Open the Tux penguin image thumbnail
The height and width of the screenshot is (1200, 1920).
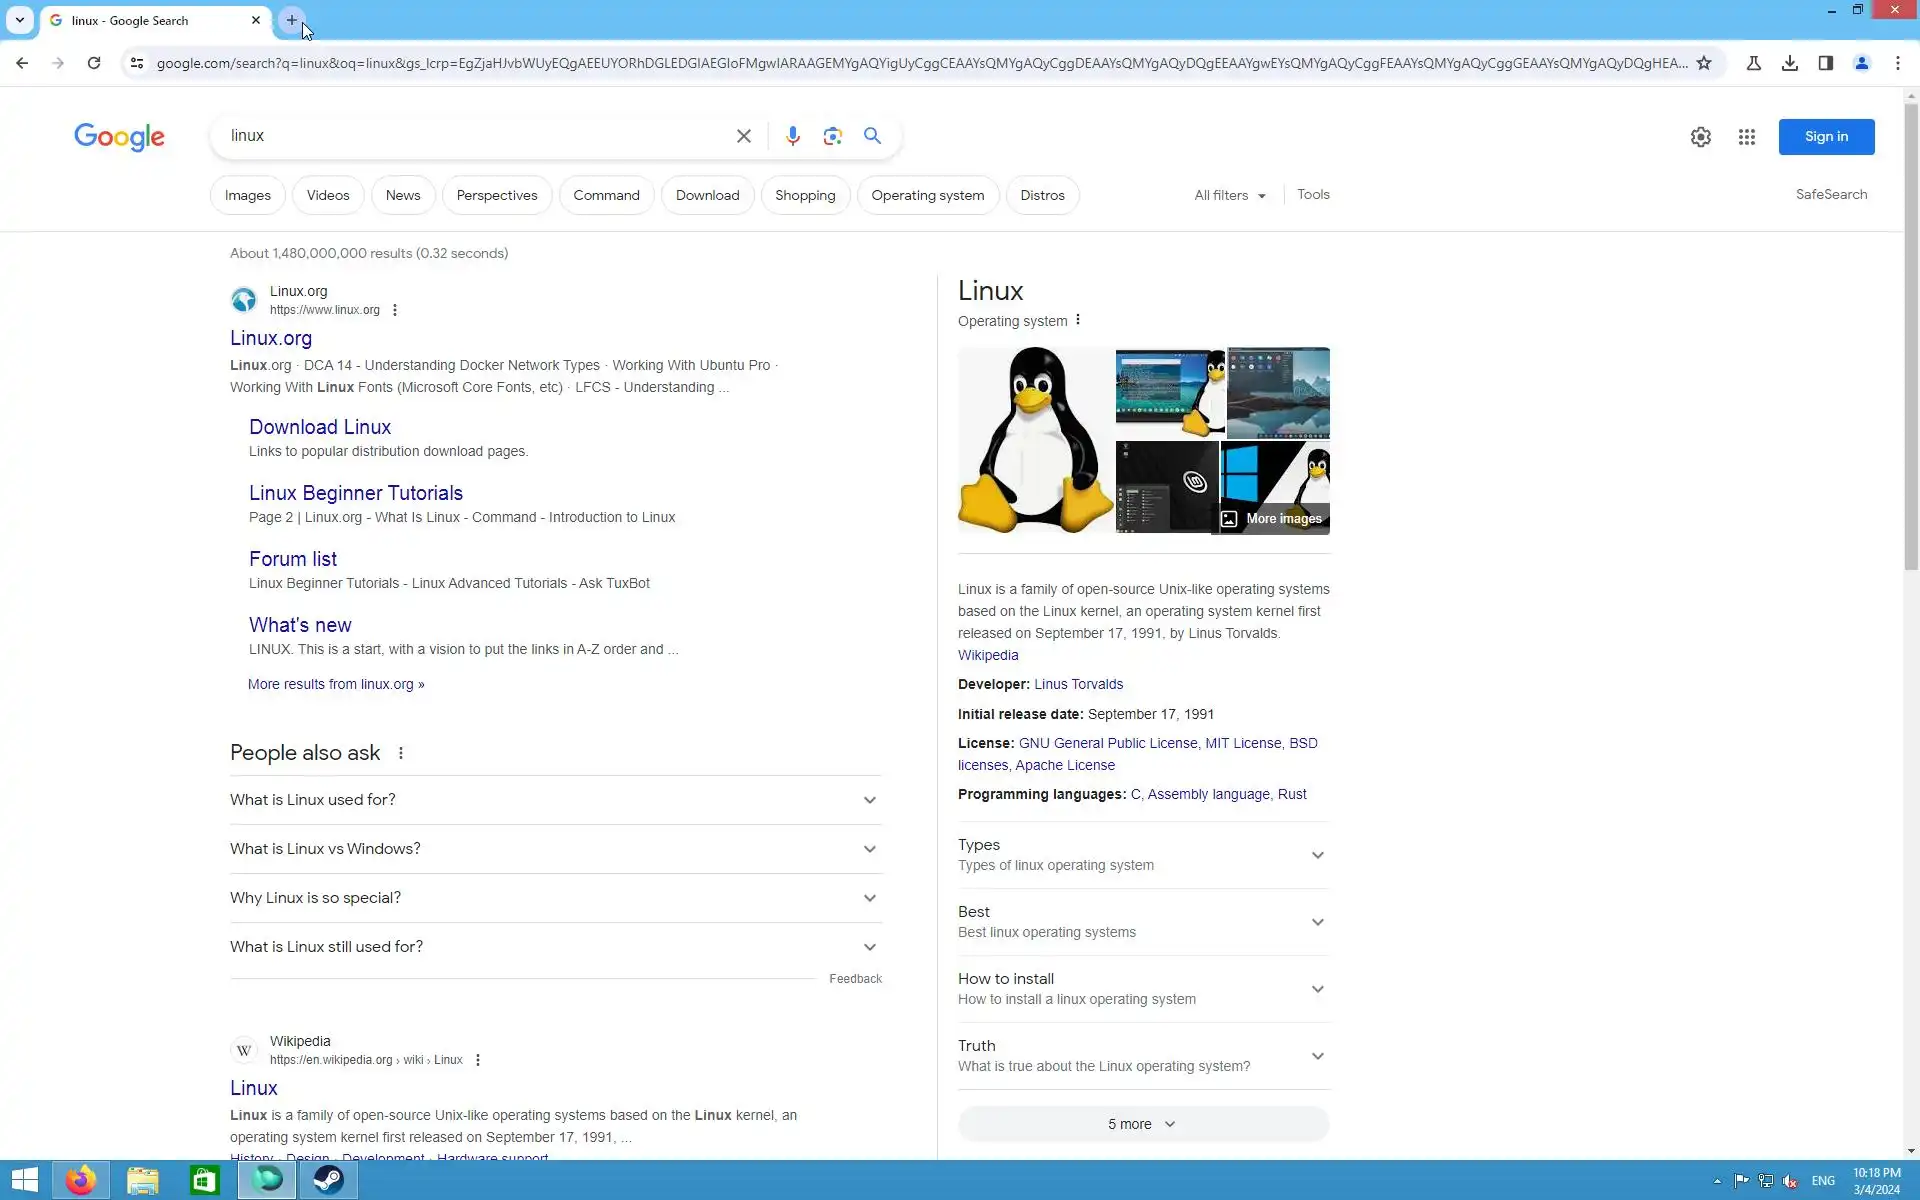[1035, 440]
